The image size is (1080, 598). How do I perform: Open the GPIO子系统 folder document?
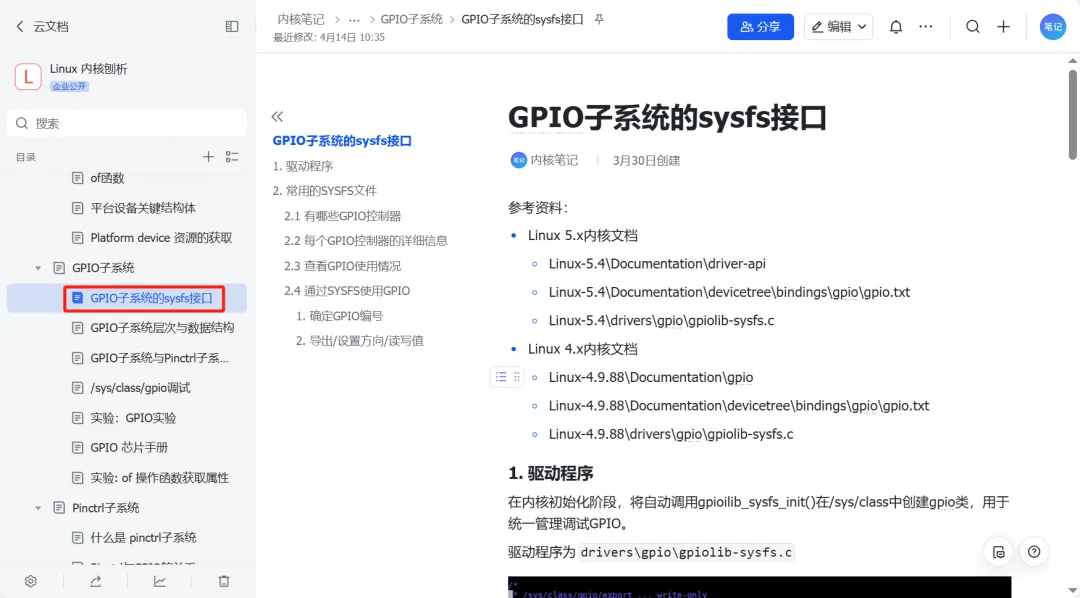[103, 267]
